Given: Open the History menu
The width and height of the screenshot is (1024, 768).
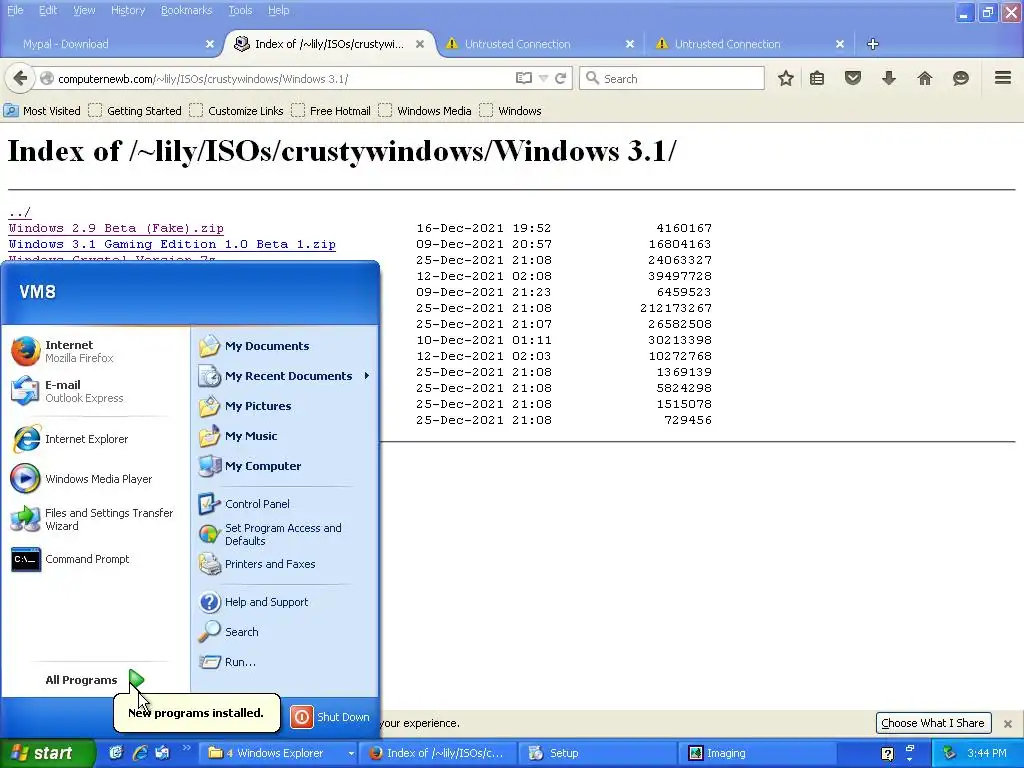Looking at the screenshot, I should pyautogui.click(x=127, y=10).
